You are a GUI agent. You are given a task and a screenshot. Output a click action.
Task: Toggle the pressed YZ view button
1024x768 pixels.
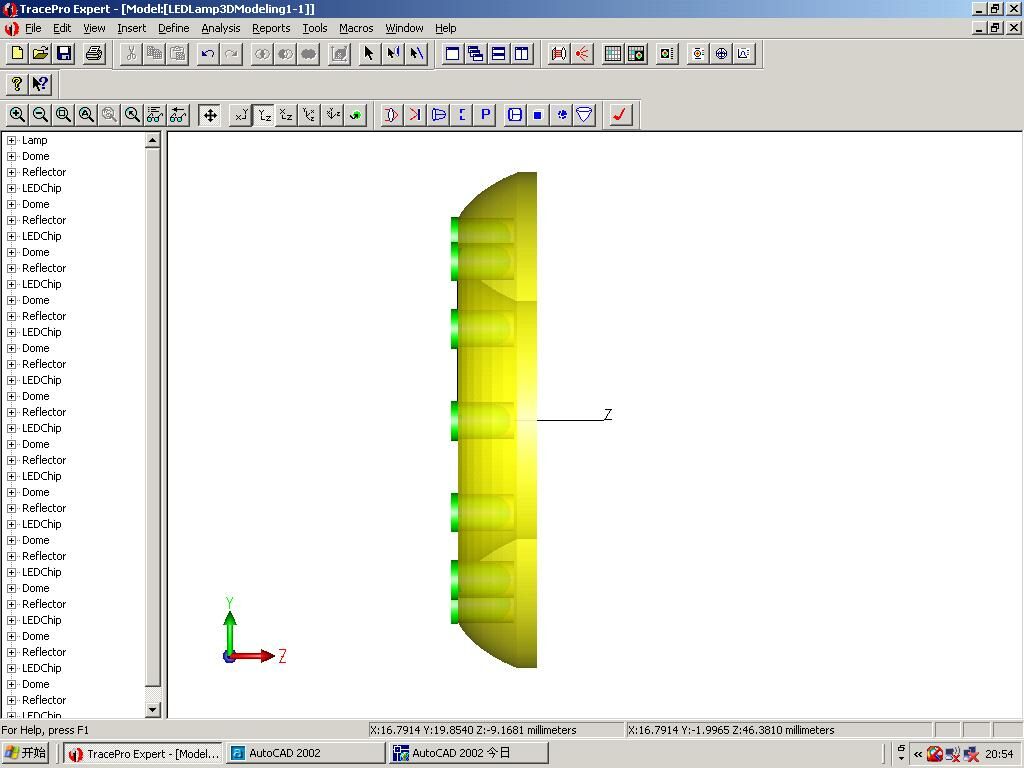(264, 115)
